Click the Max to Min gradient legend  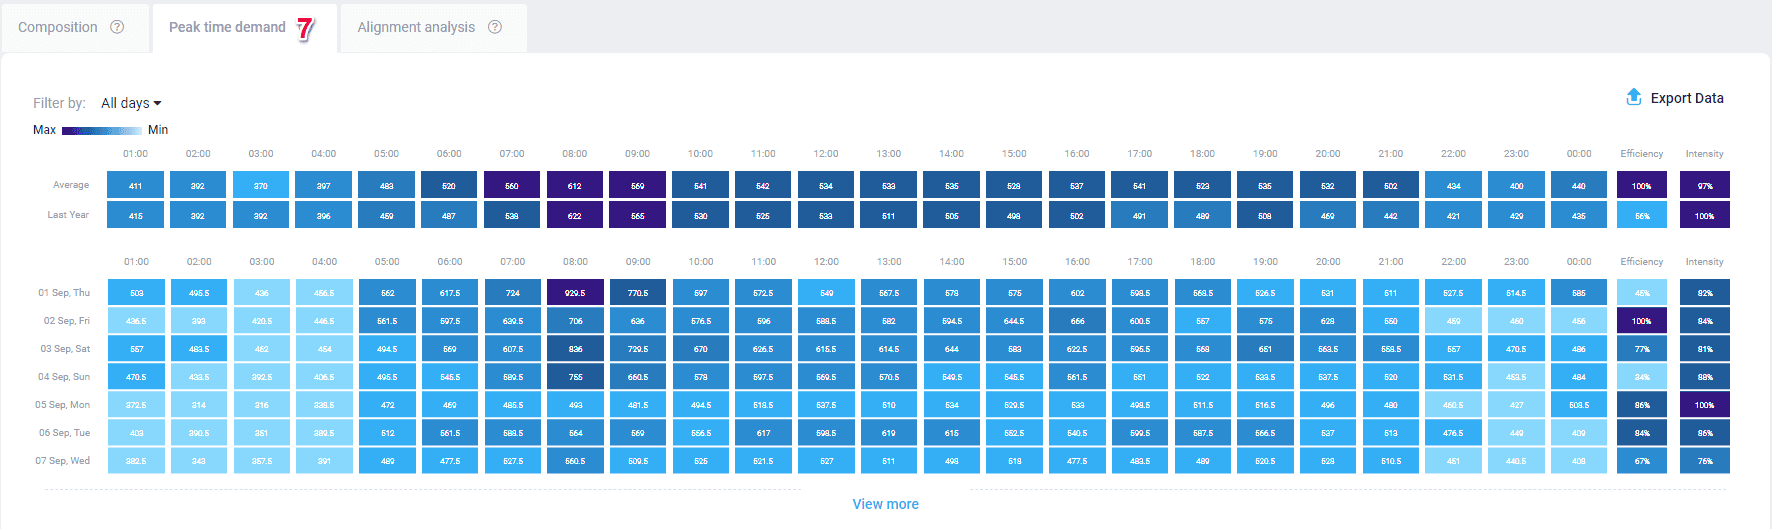pyautogui.click(x=101, y=130)
